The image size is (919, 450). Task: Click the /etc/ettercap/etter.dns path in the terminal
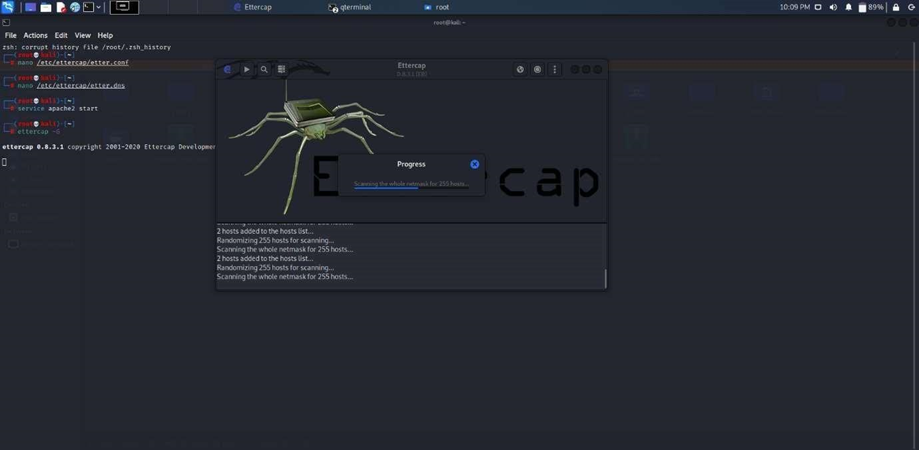(x=81, y=86)
